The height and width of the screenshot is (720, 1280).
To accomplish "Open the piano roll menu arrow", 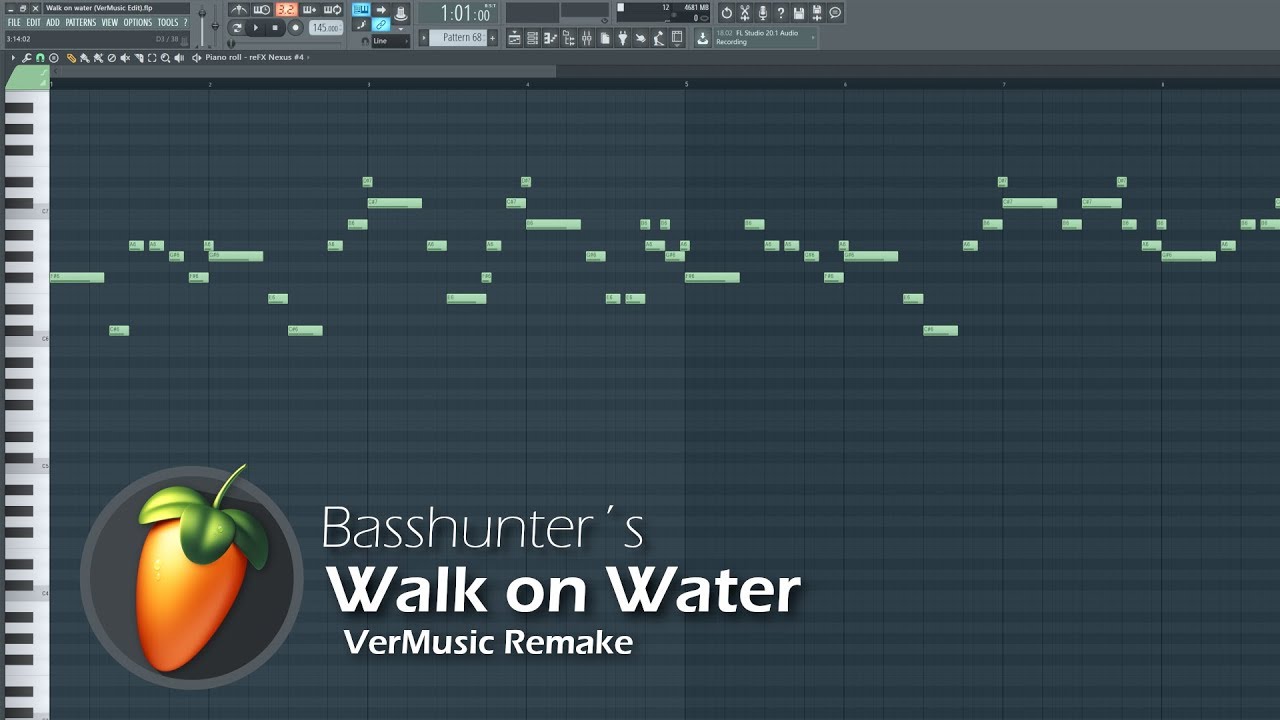I will [x=13, y=58].
